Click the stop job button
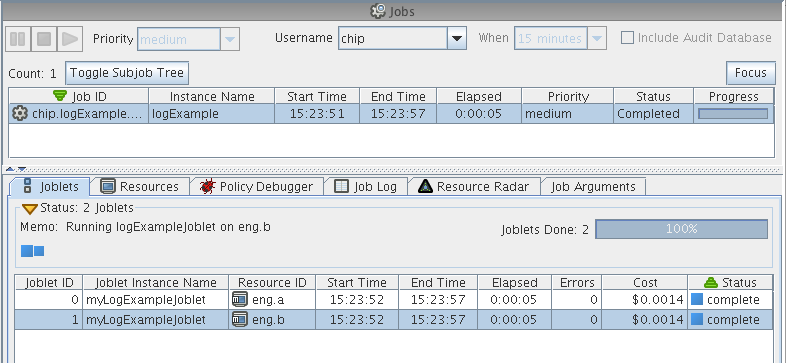The height and width of the screenshot is (363, 786). point(44,39)
